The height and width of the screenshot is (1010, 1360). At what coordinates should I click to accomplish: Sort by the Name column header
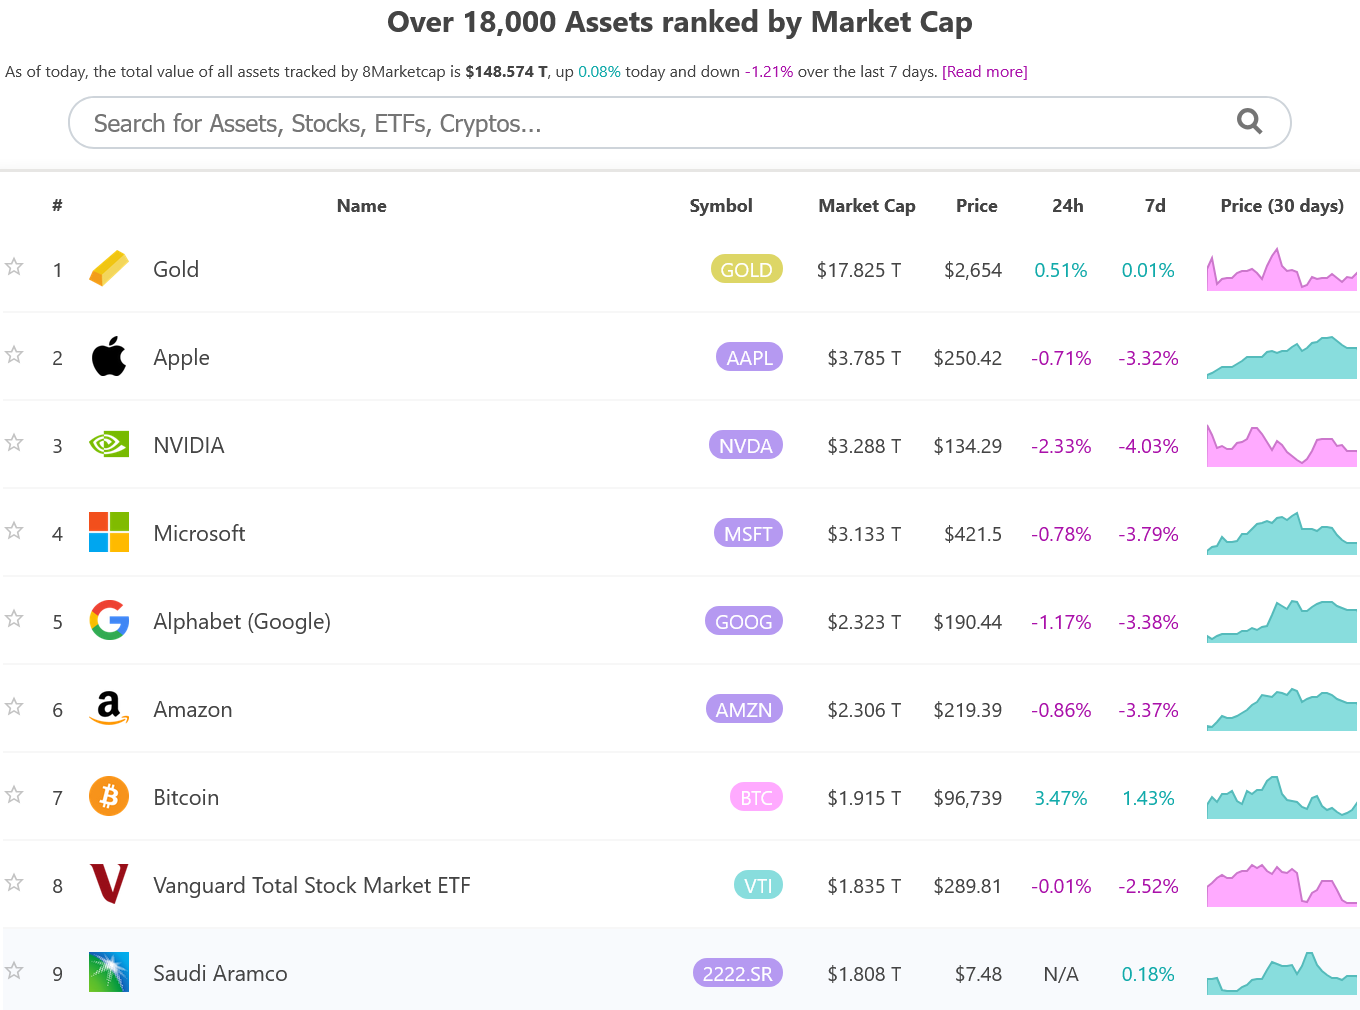361,205
